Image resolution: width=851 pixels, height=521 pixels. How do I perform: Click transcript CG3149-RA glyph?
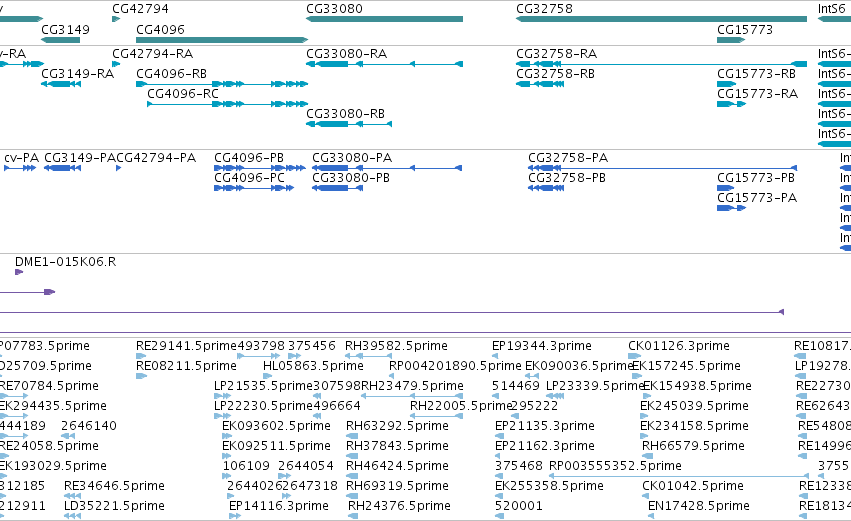coord(61,84)
